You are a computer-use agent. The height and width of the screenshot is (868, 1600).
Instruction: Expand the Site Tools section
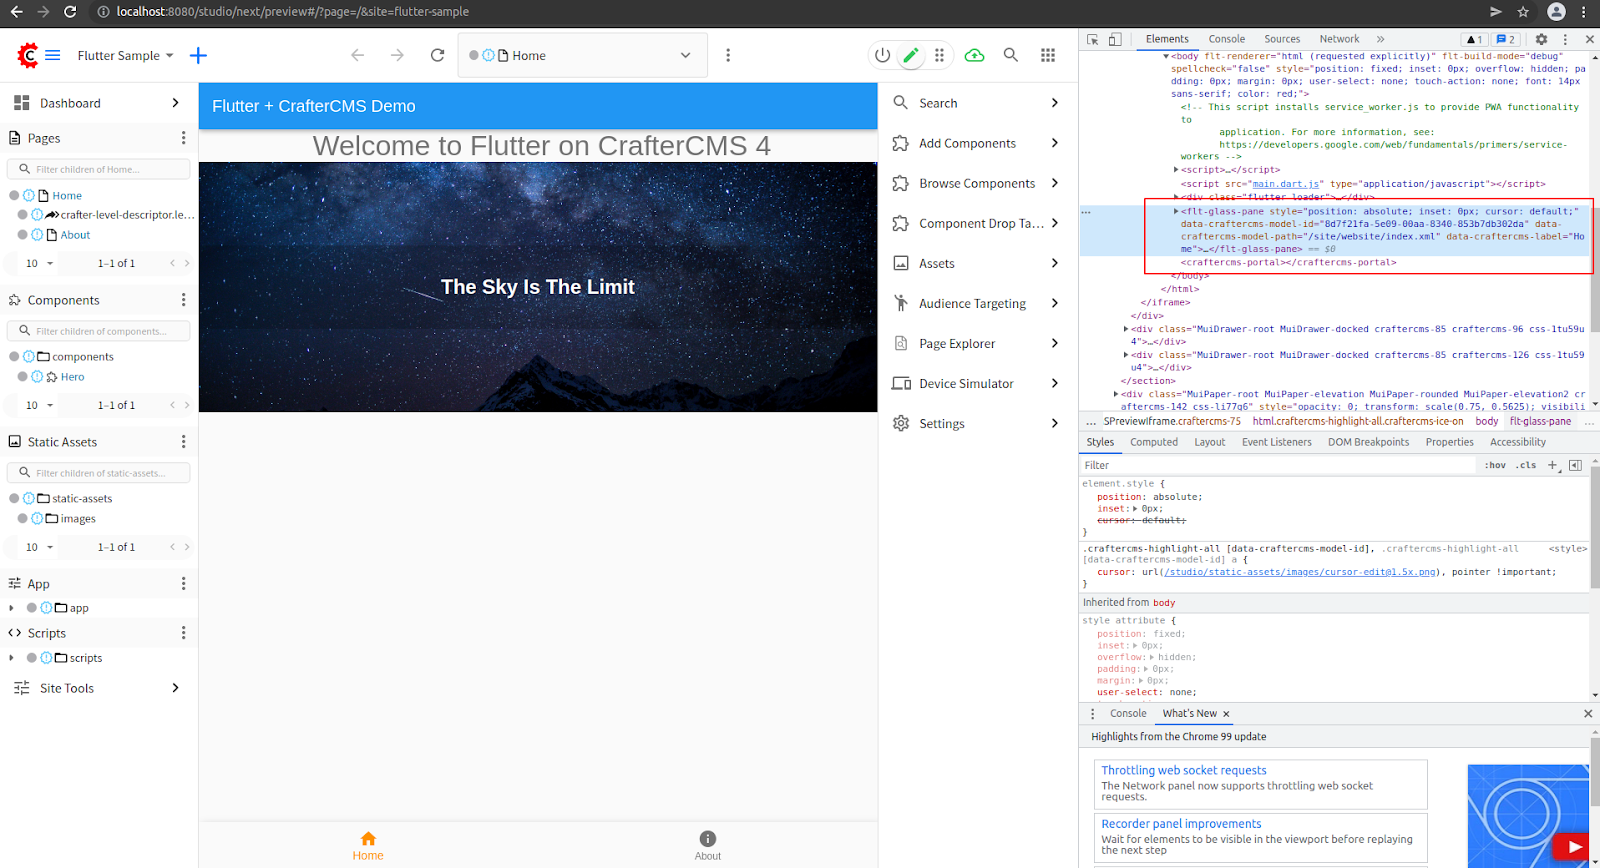coord(175,688)
